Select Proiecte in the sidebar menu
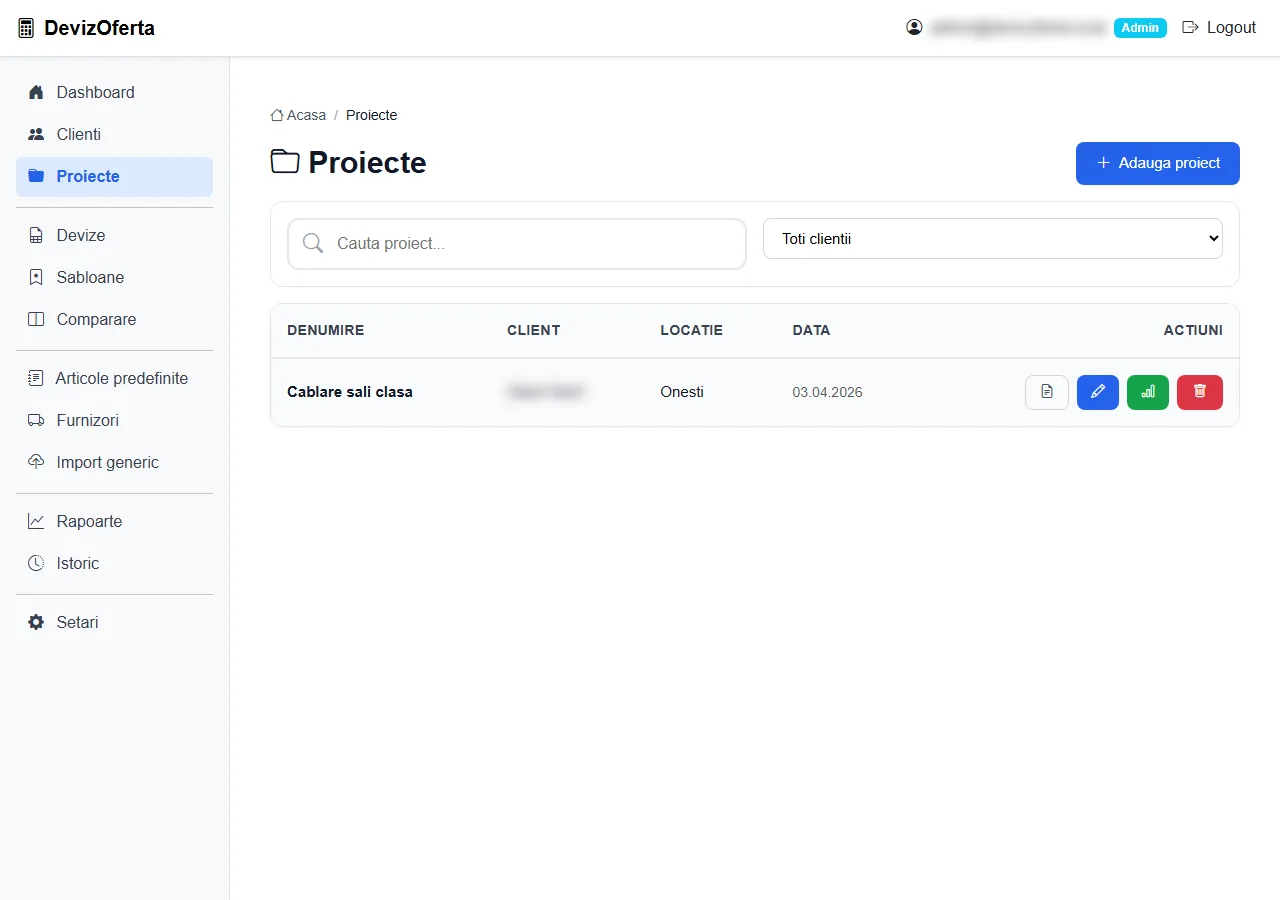 pos(114,176)
